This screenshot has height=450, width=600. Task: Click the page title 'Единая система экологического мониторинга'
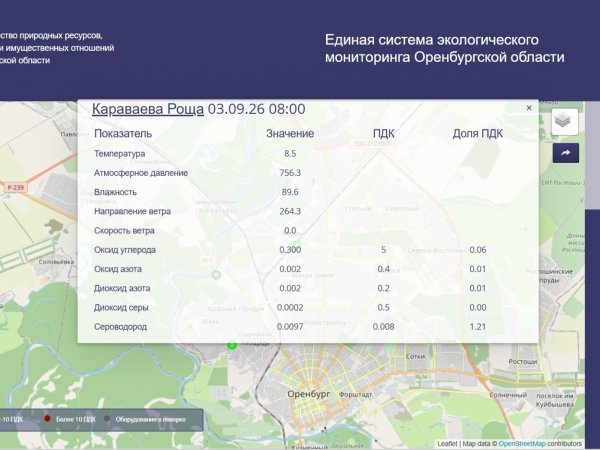tap(444, 49)
